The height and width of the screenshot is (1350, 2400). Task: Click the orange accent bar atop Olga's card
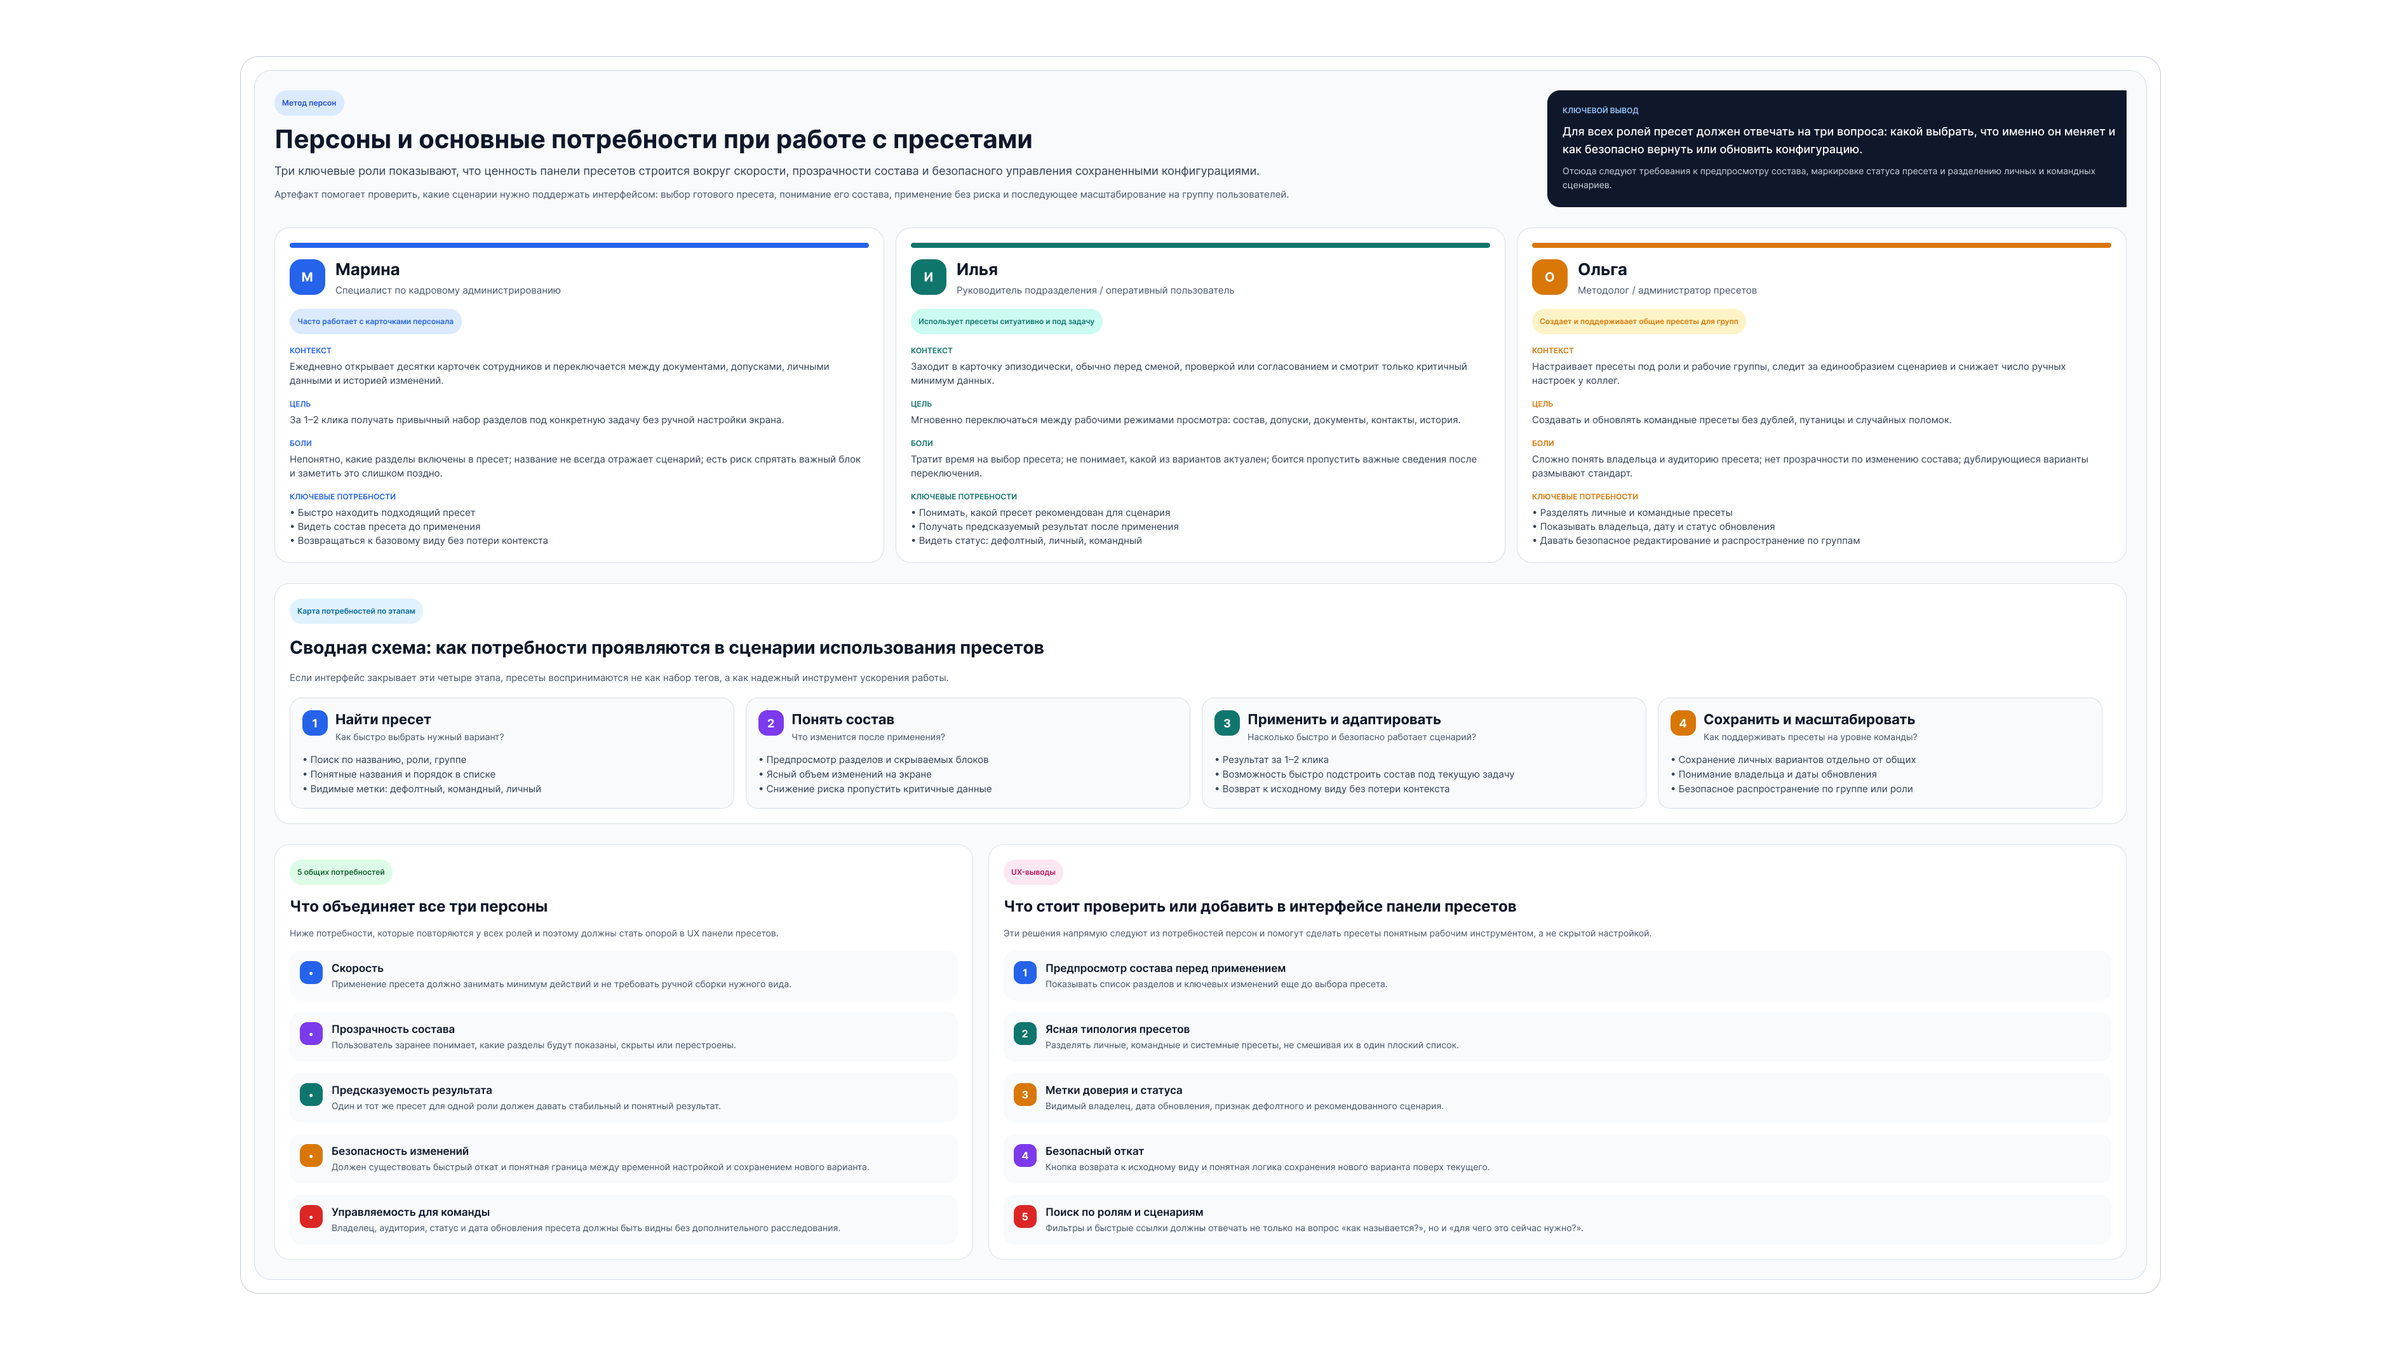tap(1821, 245)
